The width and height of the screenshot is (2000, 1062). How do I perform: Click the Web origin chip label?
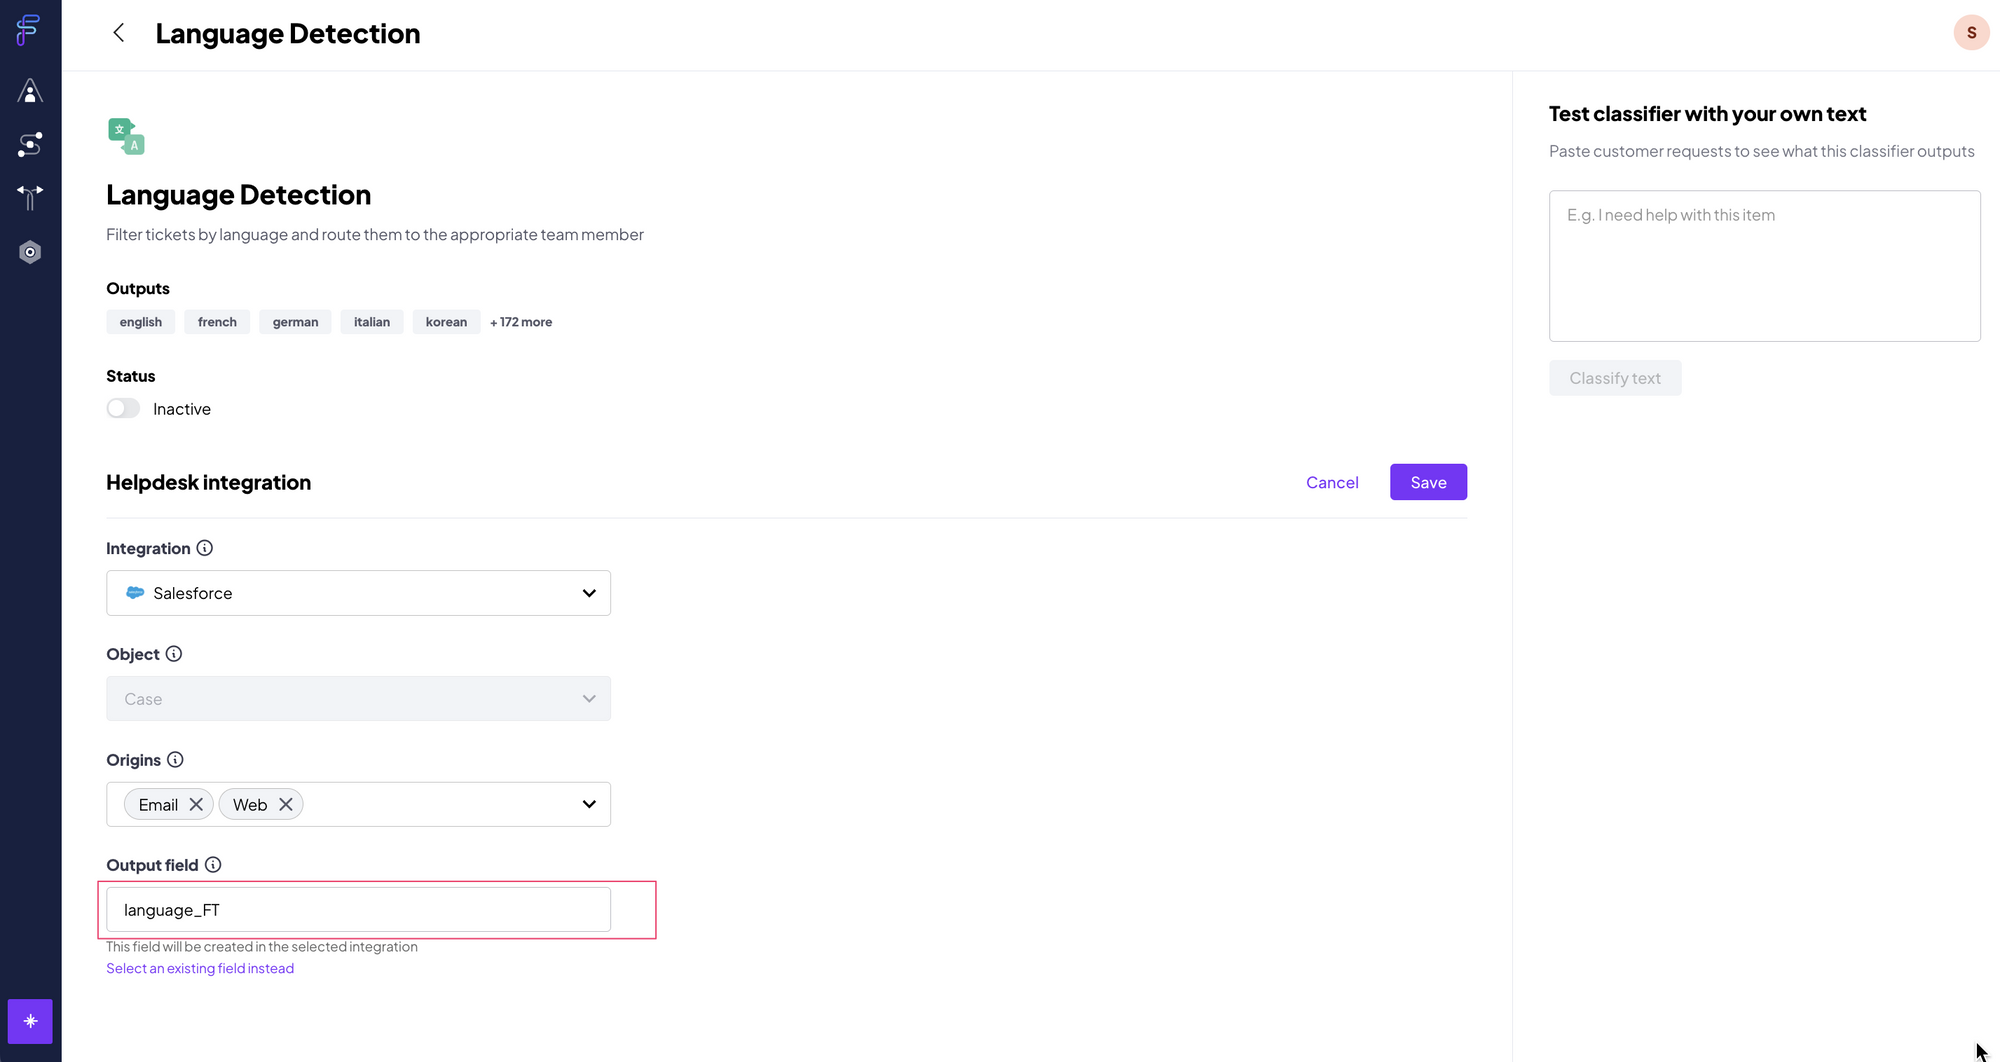pos(250,805)
